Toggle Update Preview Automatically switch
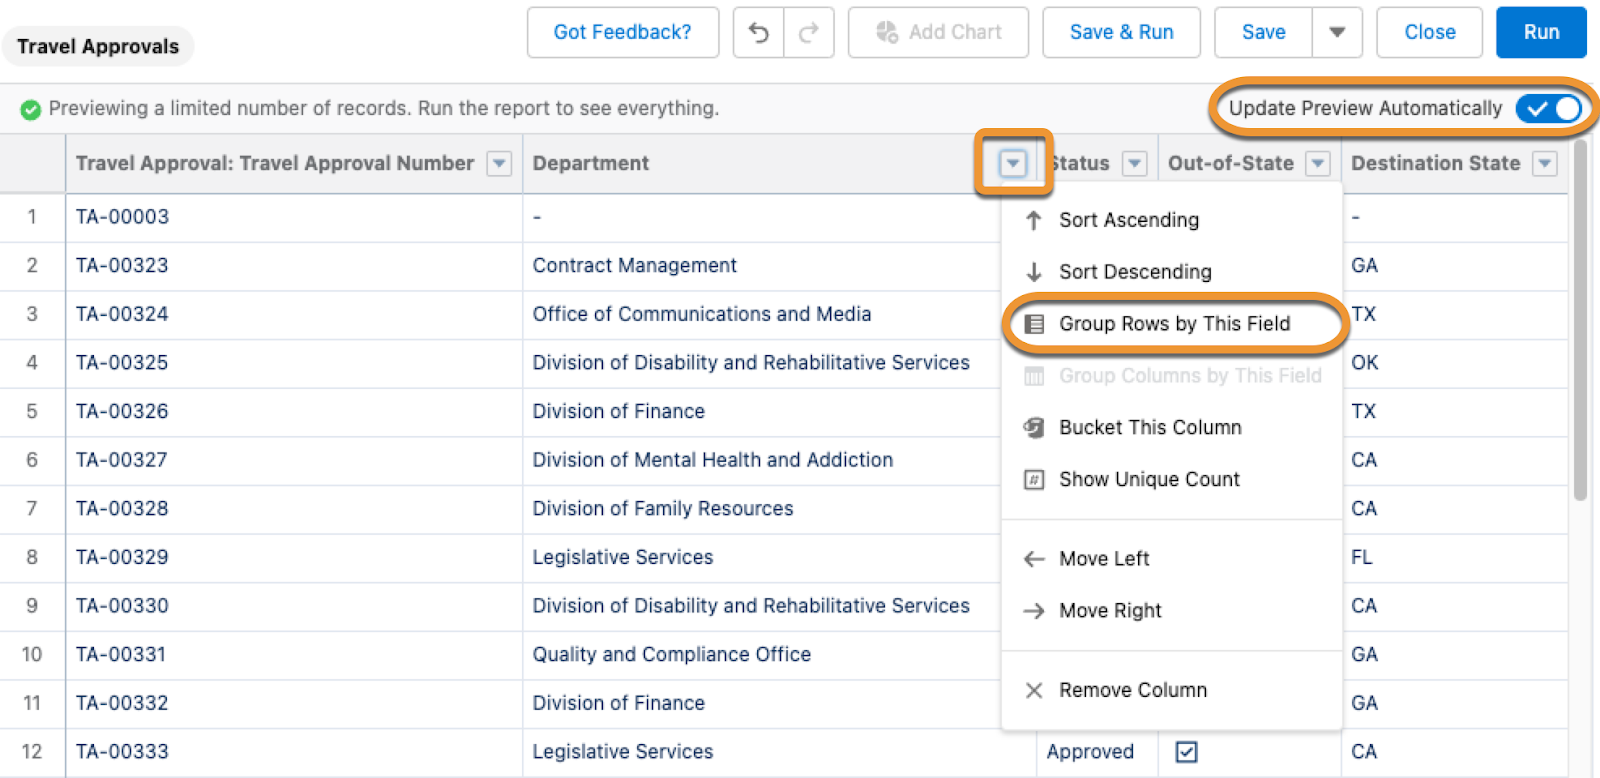This screenshot has height=778, width=1600. point(1548,108)
